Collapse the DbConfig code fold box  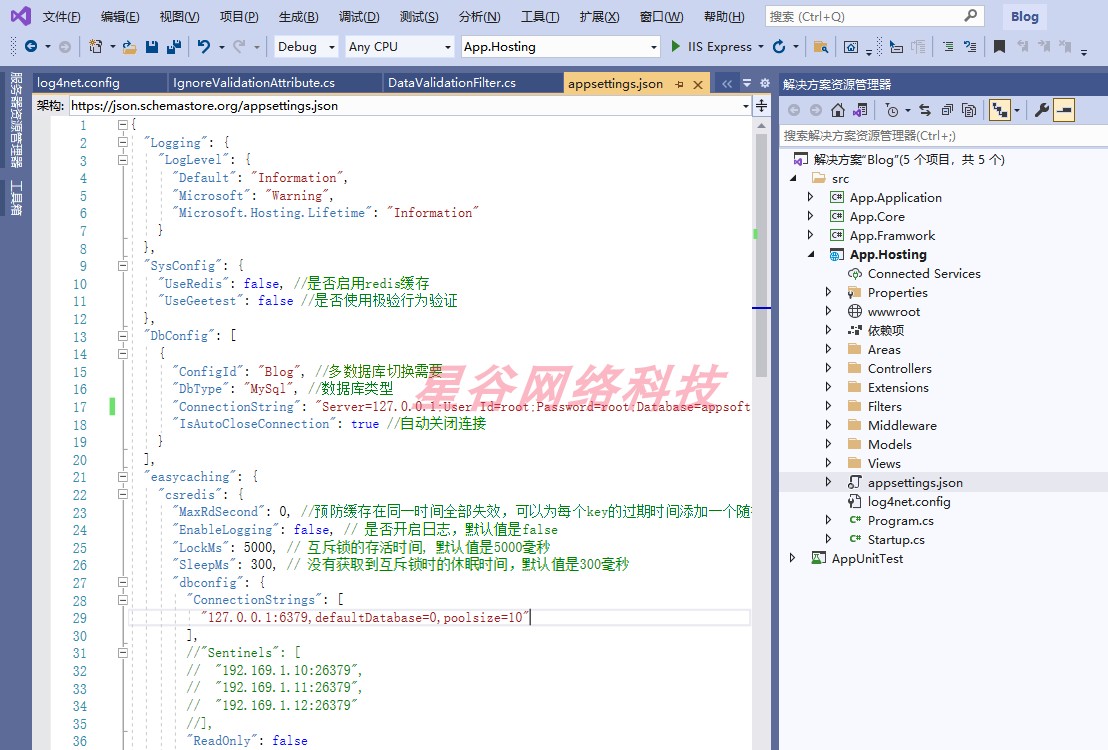(x=122, y=336)
